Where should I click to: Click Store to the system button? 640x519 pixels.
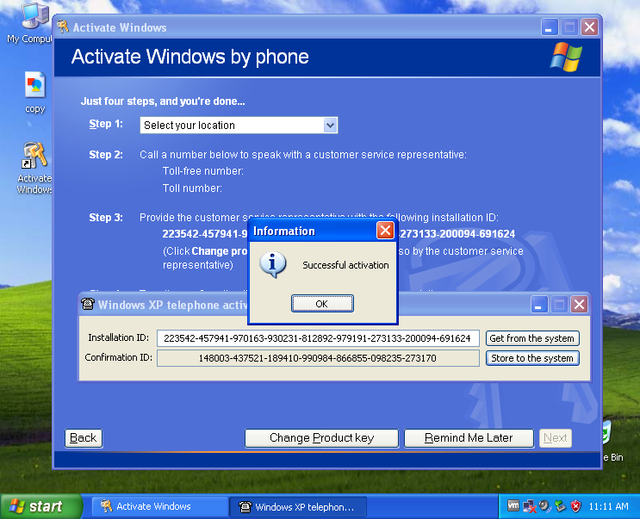pyautogui.click(x=532, y=358)
